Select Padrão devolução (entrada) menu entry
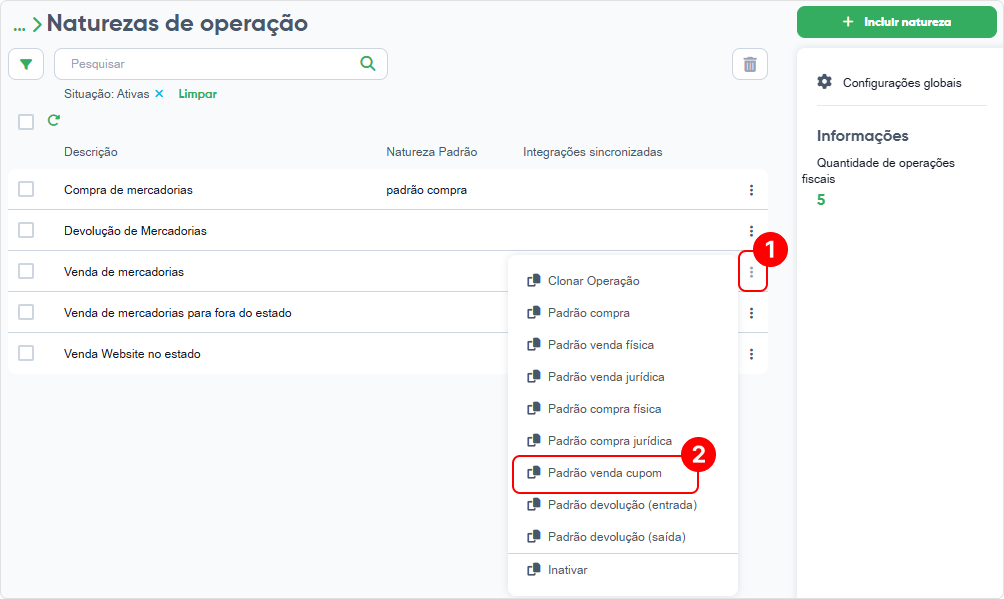The height and width of the screenshot is (599, 1004). 622,505
